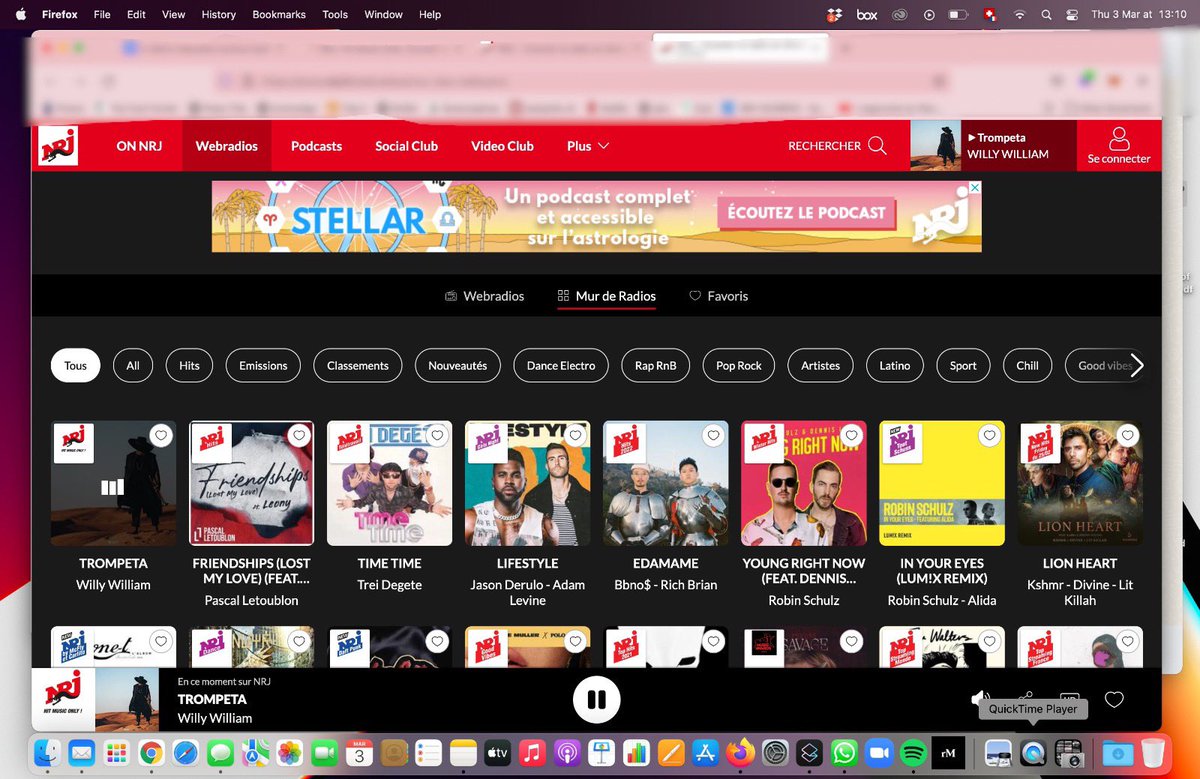This screenshot has width=1200, height=779.
Task: Filter radios by Chill
Action: click(x=1028, y=366)
